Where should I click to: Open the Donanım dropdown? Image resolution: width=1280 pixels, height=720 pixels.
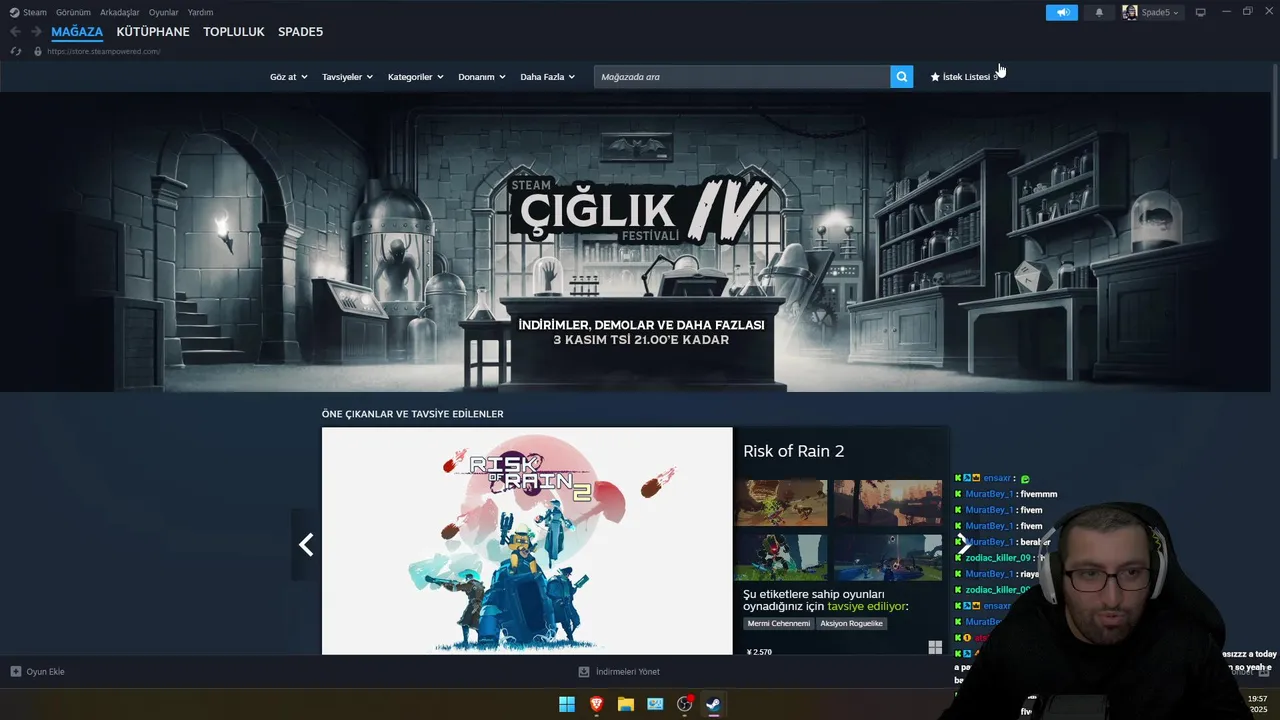point(482,77)
